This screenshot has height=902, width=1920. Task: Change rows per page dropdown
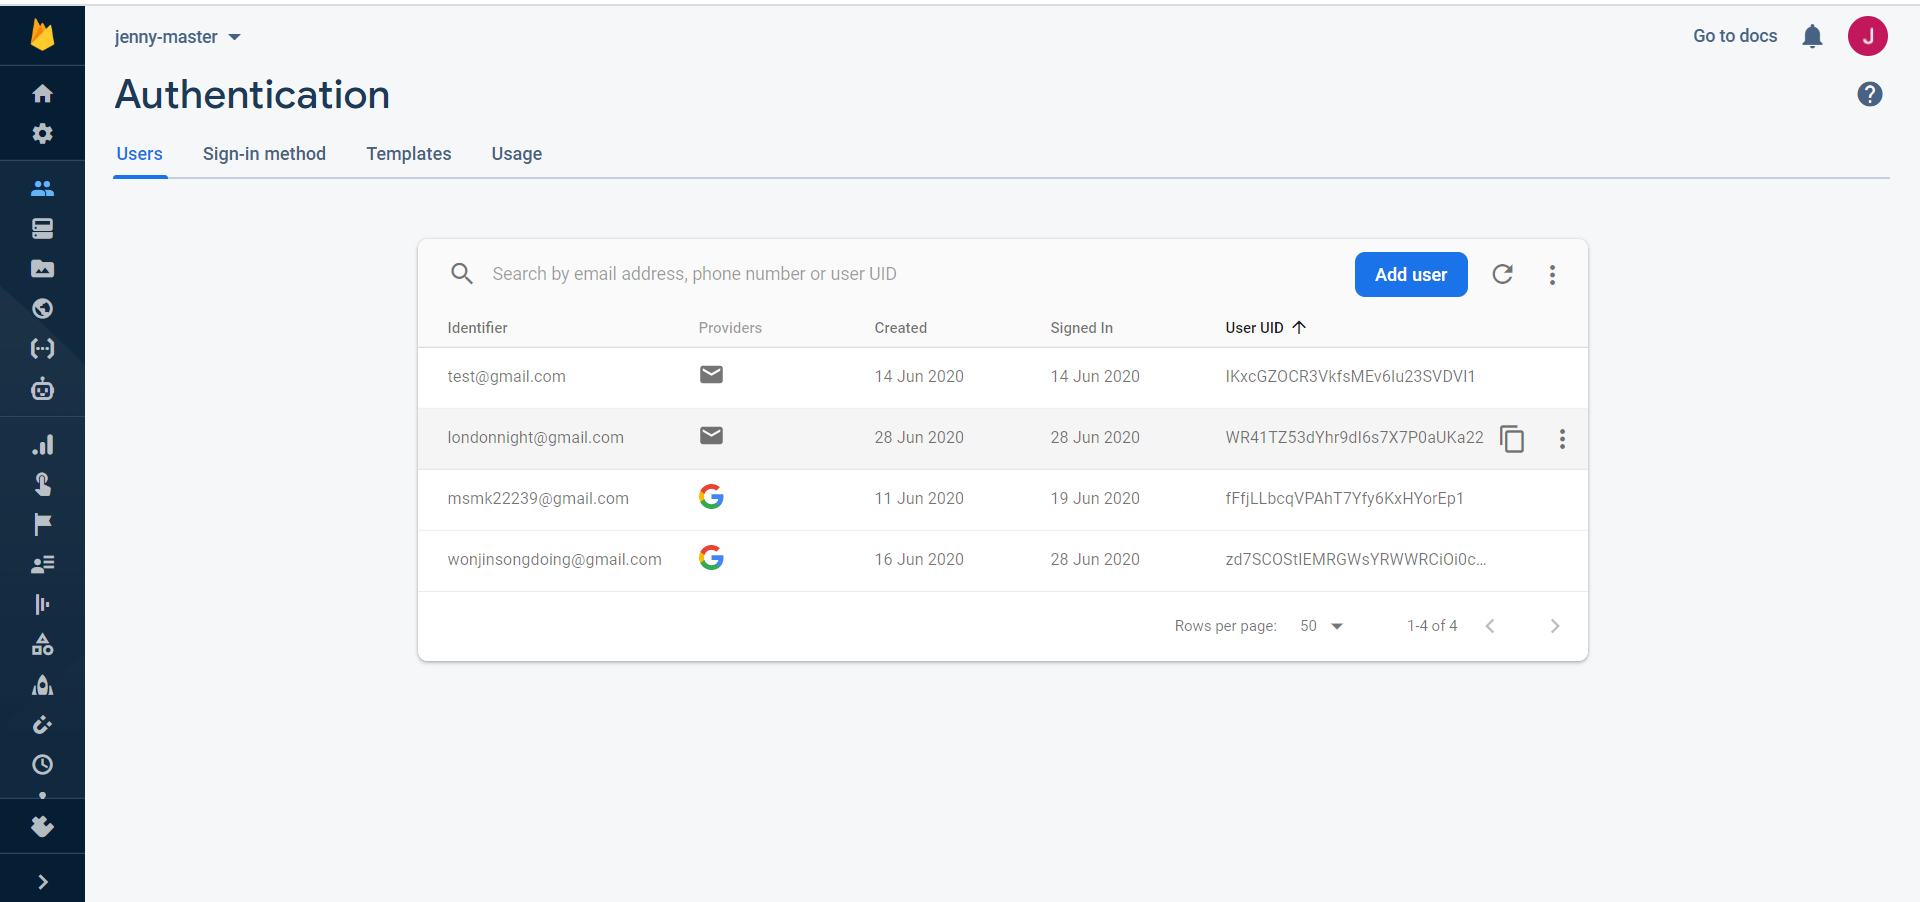point(1321,626)
